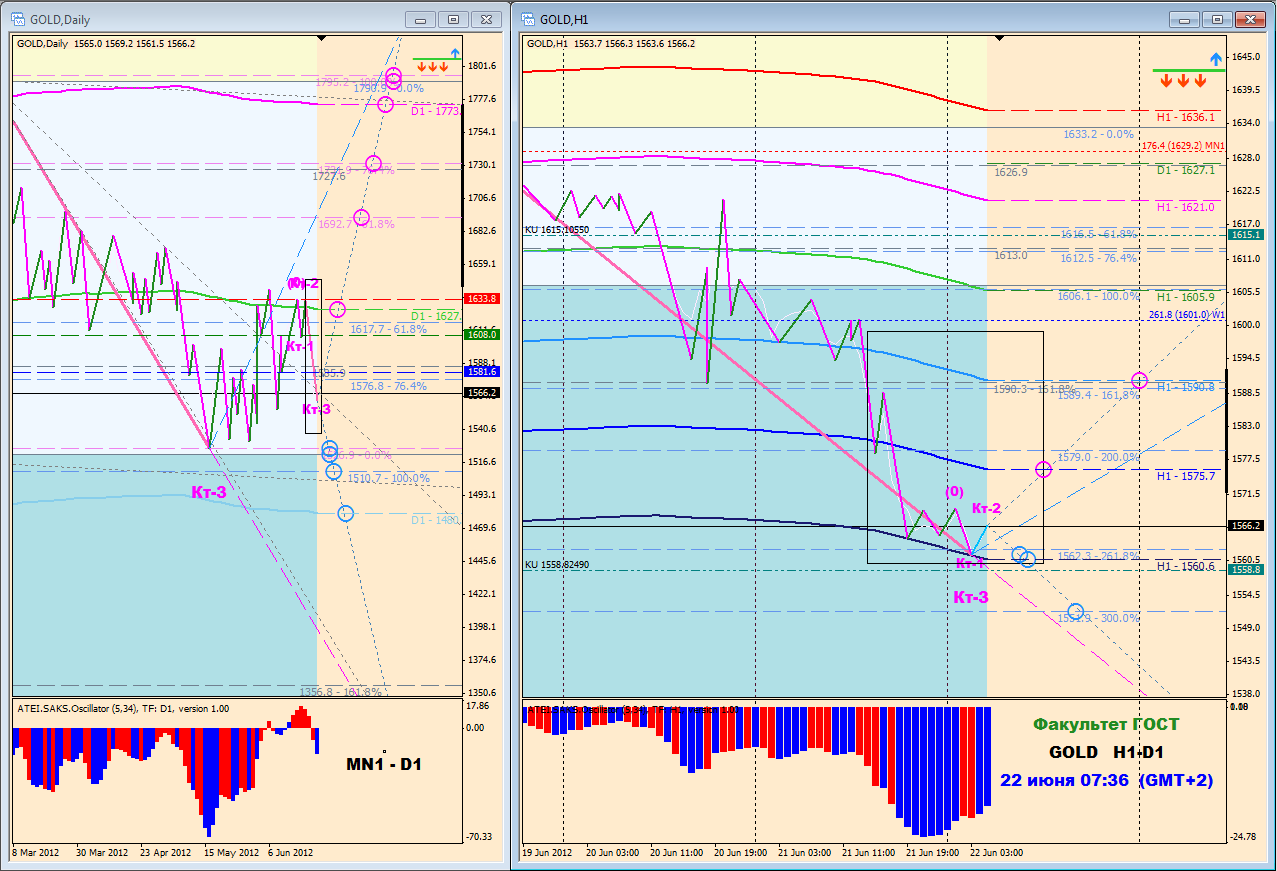The height and width of the screenshot is (871, 1277).
Task: Select the 'H1 - 1560.6' level label
Action: pyautogui.click(x=1186, y=566)
